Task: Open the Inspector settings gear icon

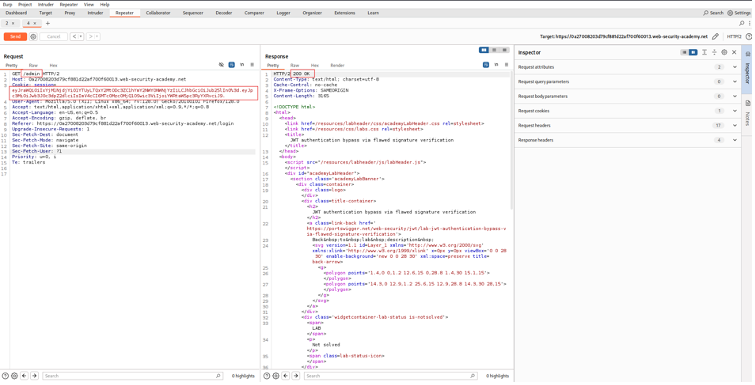Action: [724, 52]
